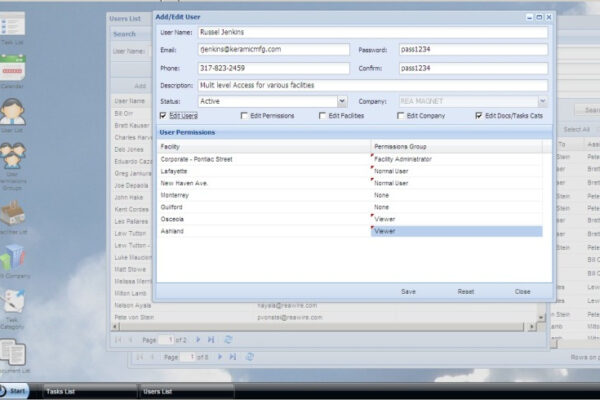Uncheck the Edit Users checkbox
The image size is (600, 400).
pyautogui.click(x=163, y=116)
